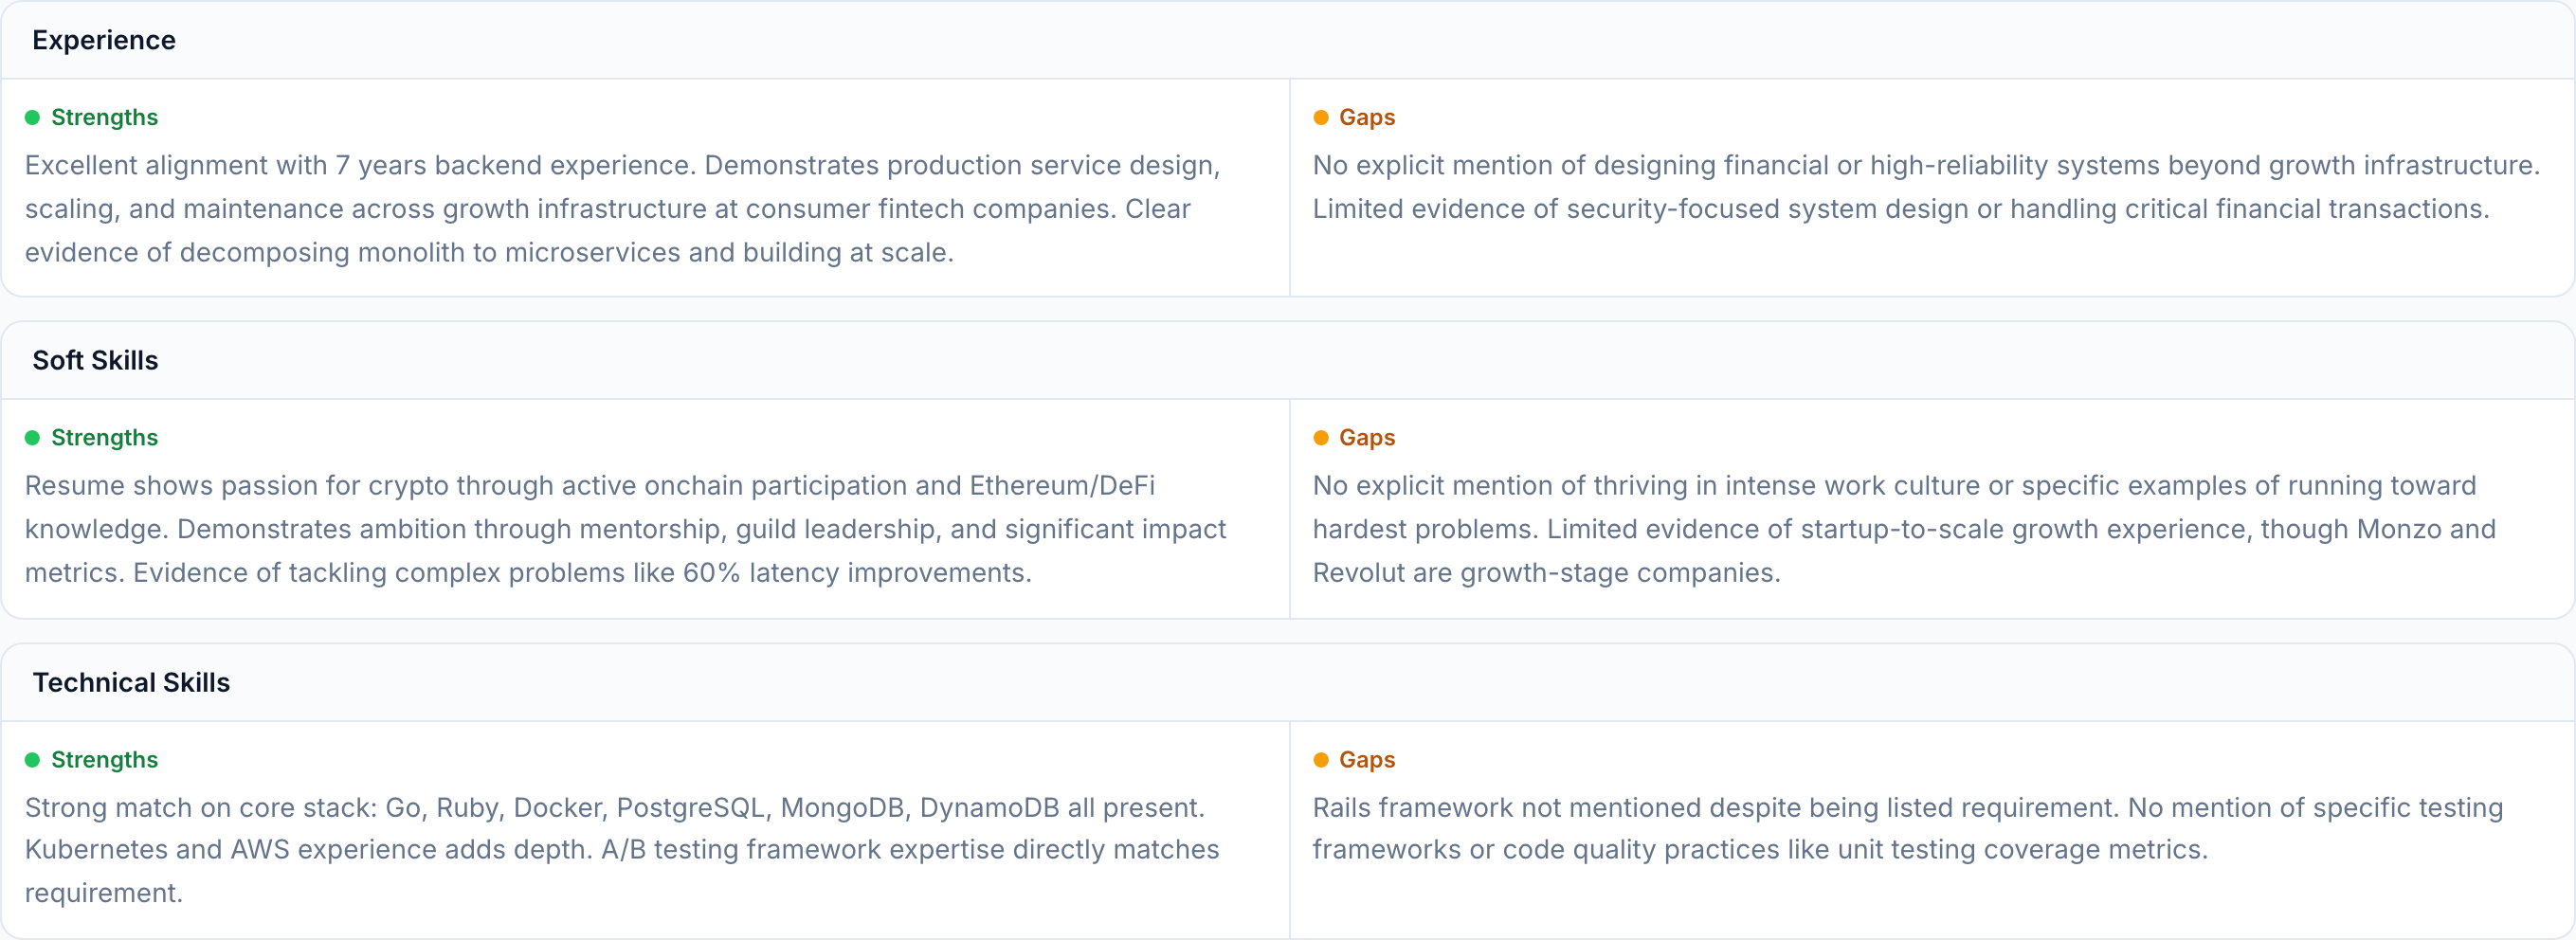Click the green dot beside Experience Strengths
The height and width of the screenshot is (940, 2576).
[x=32, y=118]
